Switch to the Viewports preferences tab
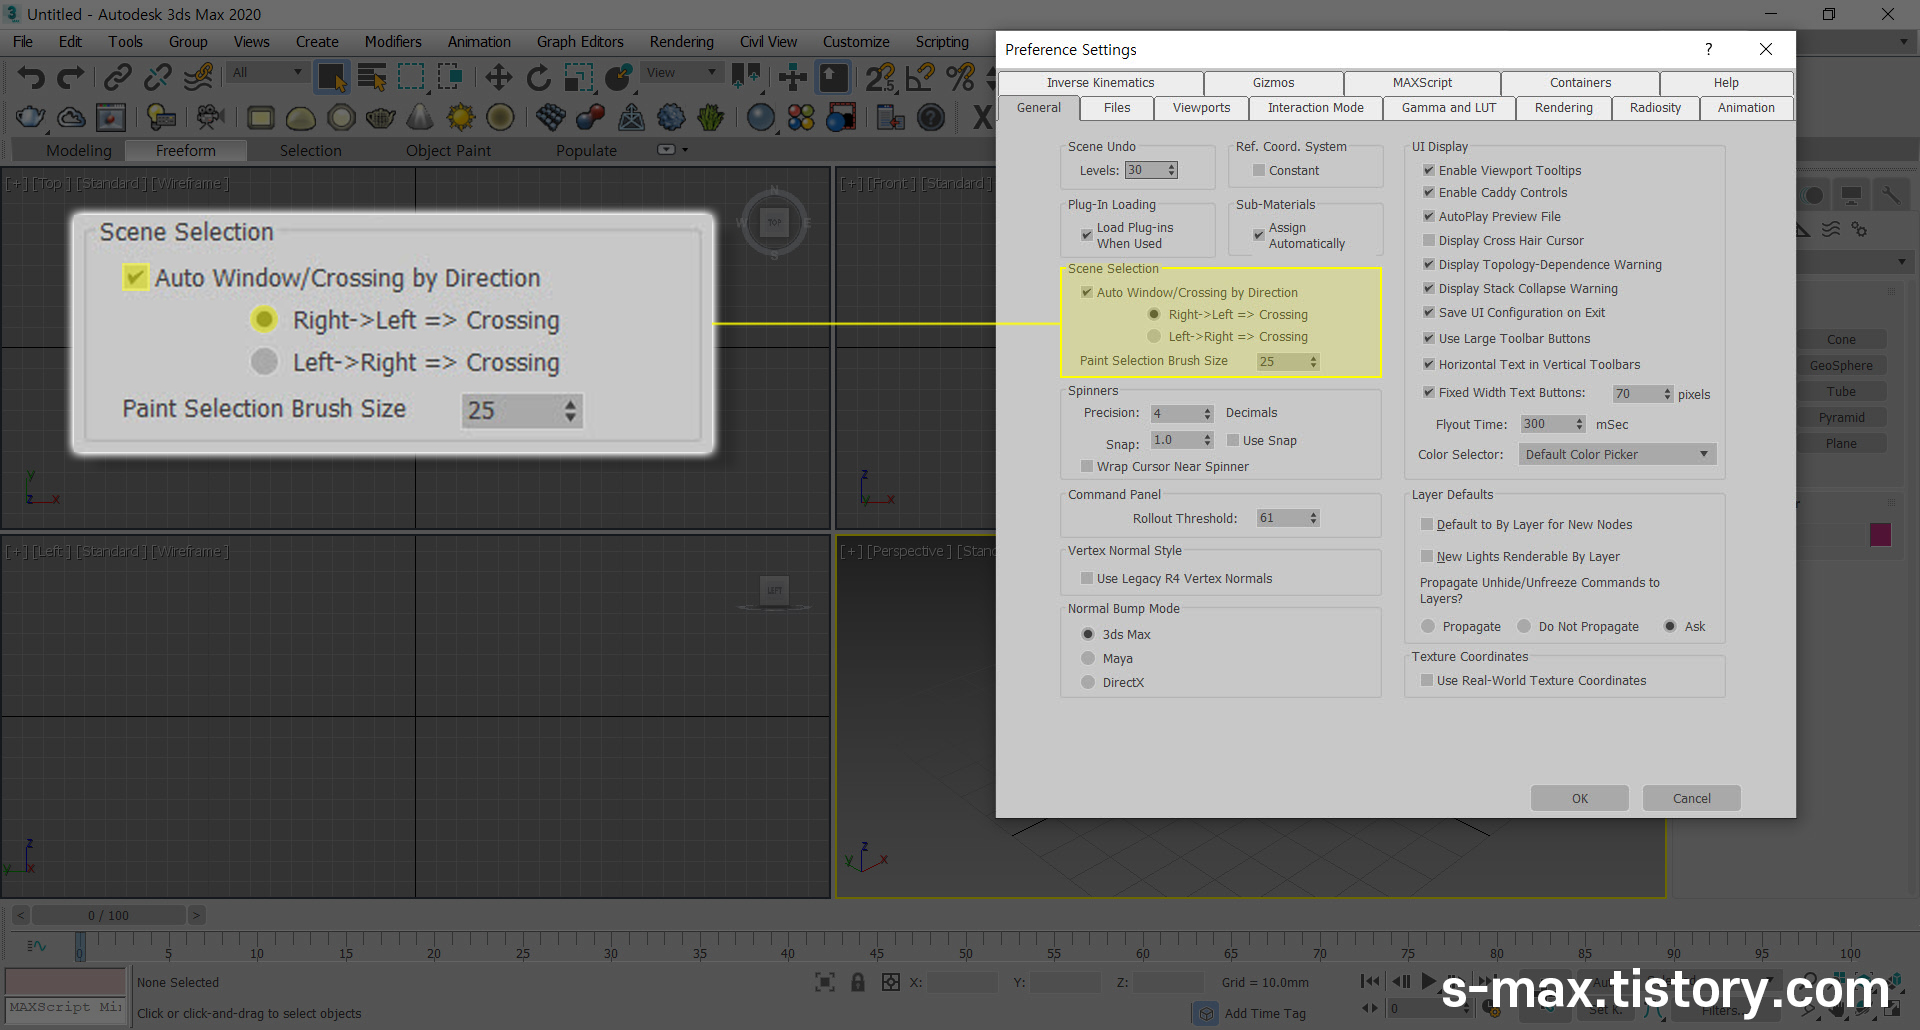Image resolution: width=1920 pixels, height=1030 pixels. [x=1201, y=108]
